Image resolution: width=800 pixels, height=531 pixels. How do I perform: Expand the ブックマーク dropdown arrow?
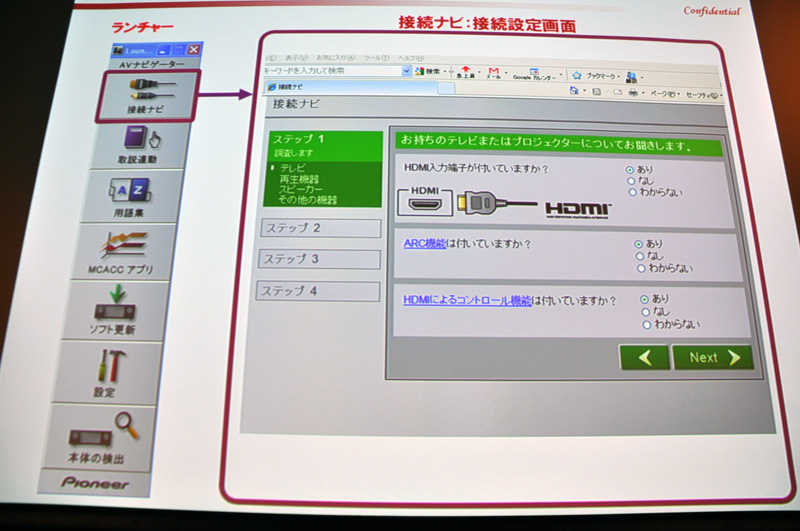coord(618,77)
